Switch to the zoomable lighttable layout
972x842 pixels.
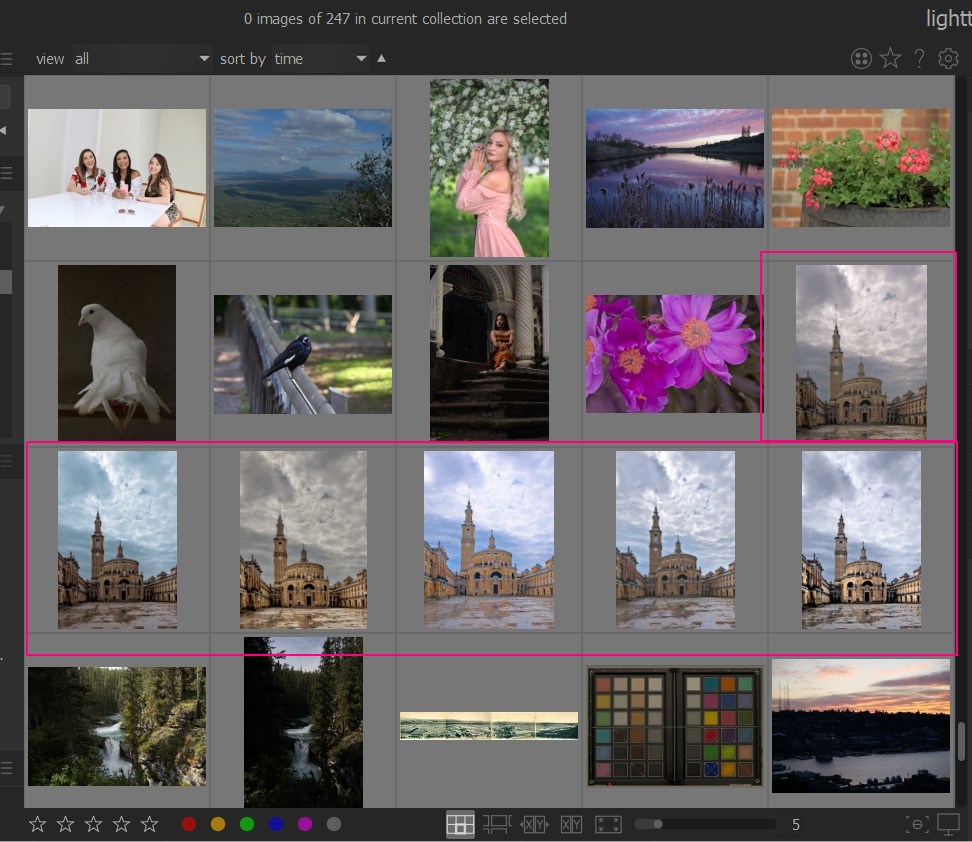tap(497, 825)
